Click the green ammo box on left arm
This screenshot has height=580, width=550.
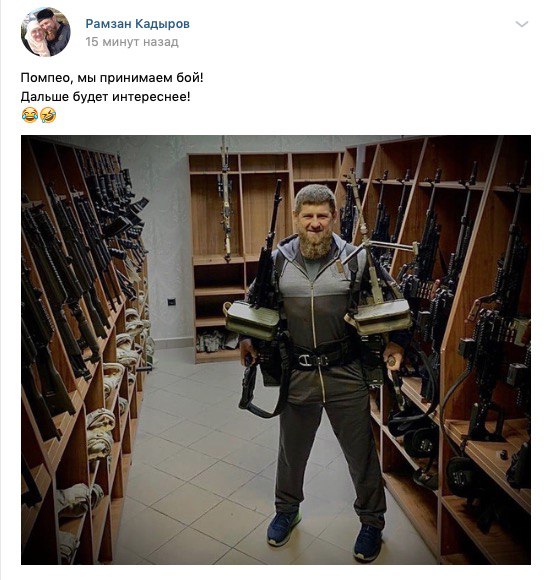252,319
